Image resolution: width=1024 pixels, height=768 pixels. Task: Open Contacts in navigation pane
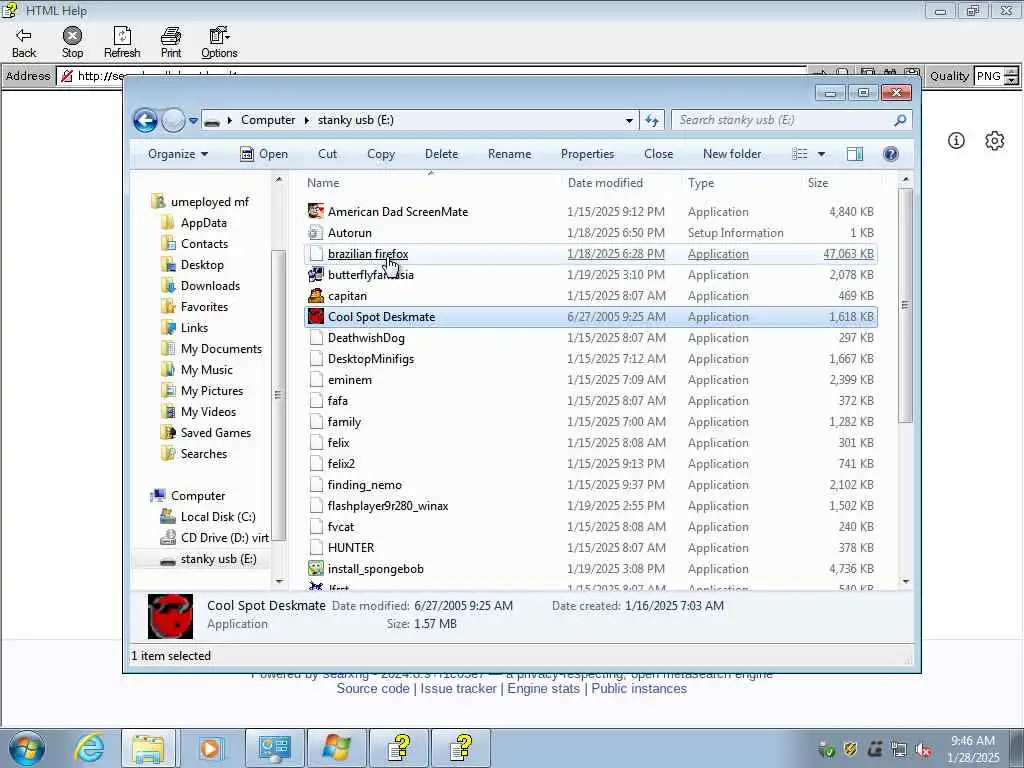click(204, 244)
